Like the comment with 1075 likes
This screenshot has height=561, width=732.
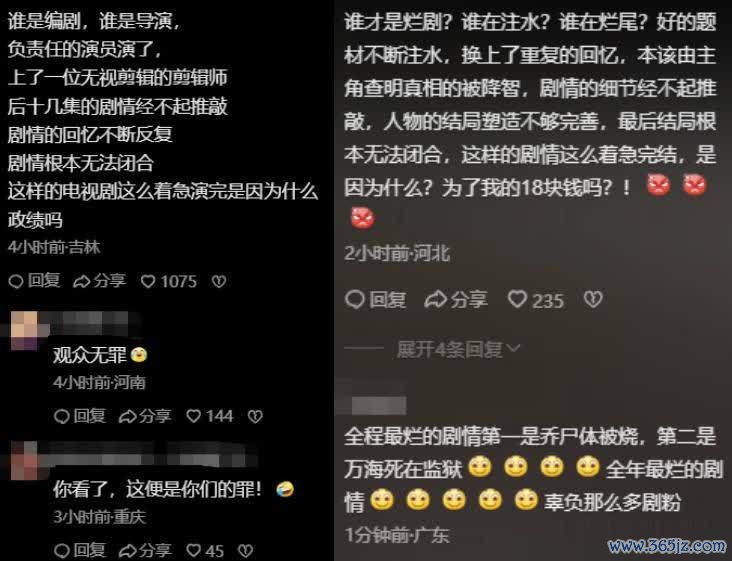(x=169, y=281)
